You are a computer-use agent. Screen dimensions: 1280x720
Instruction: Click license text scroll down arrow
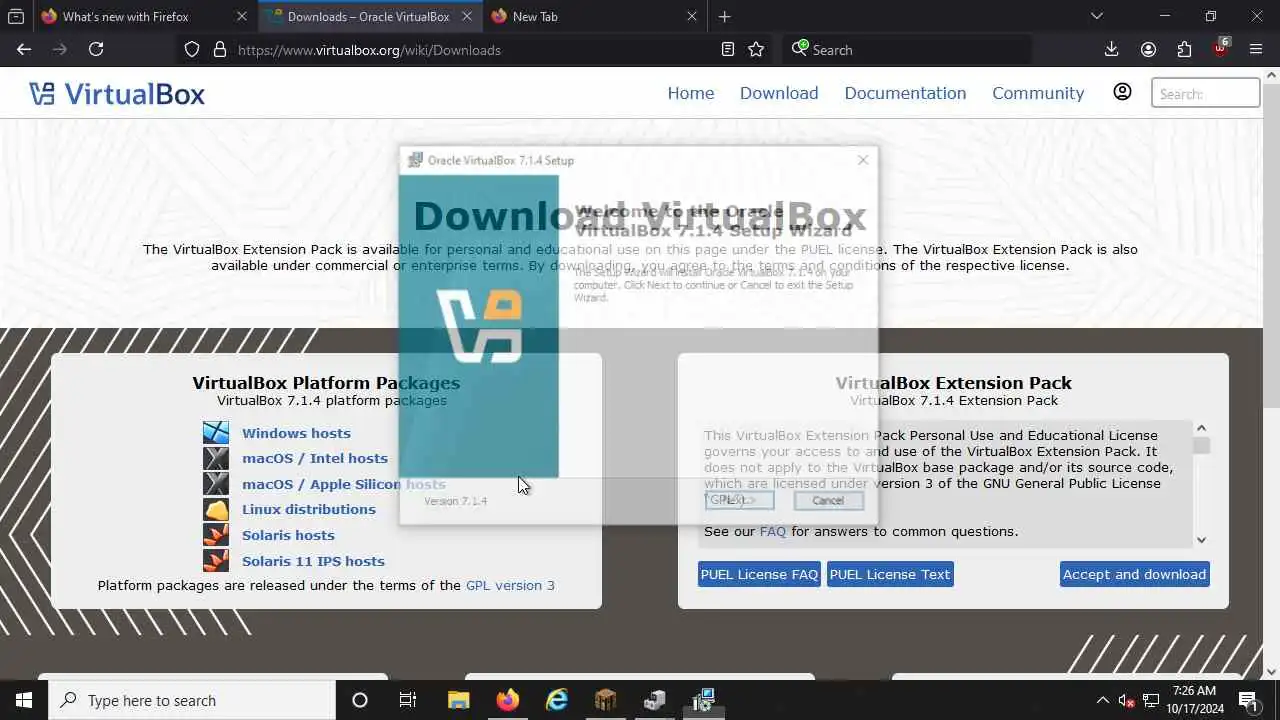1201,540
